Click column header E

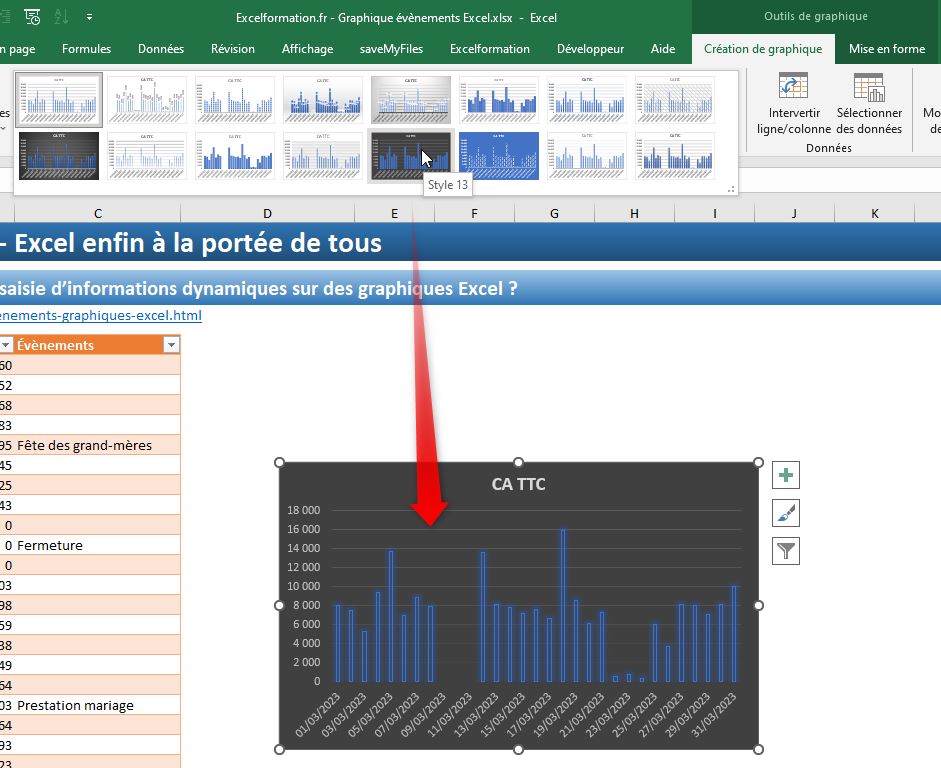point(394,213)
